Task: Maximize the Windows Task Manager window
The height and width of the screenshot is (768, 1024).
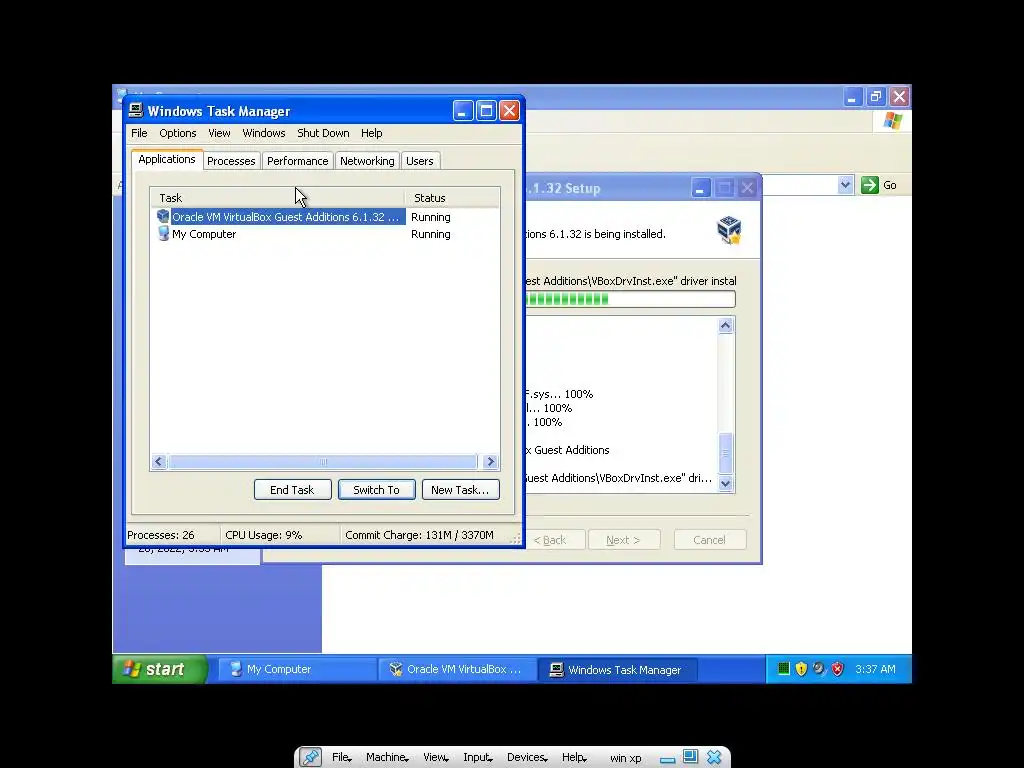Action: click(486, 110)
